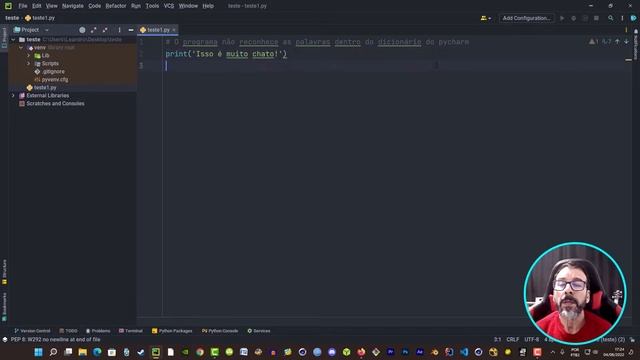
Task: Select pyvenv.cfg file in tree
Action: (x=51, y=80)
